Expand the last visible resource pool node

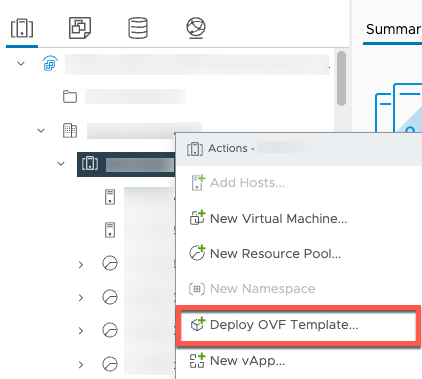[x=81, y=364]
